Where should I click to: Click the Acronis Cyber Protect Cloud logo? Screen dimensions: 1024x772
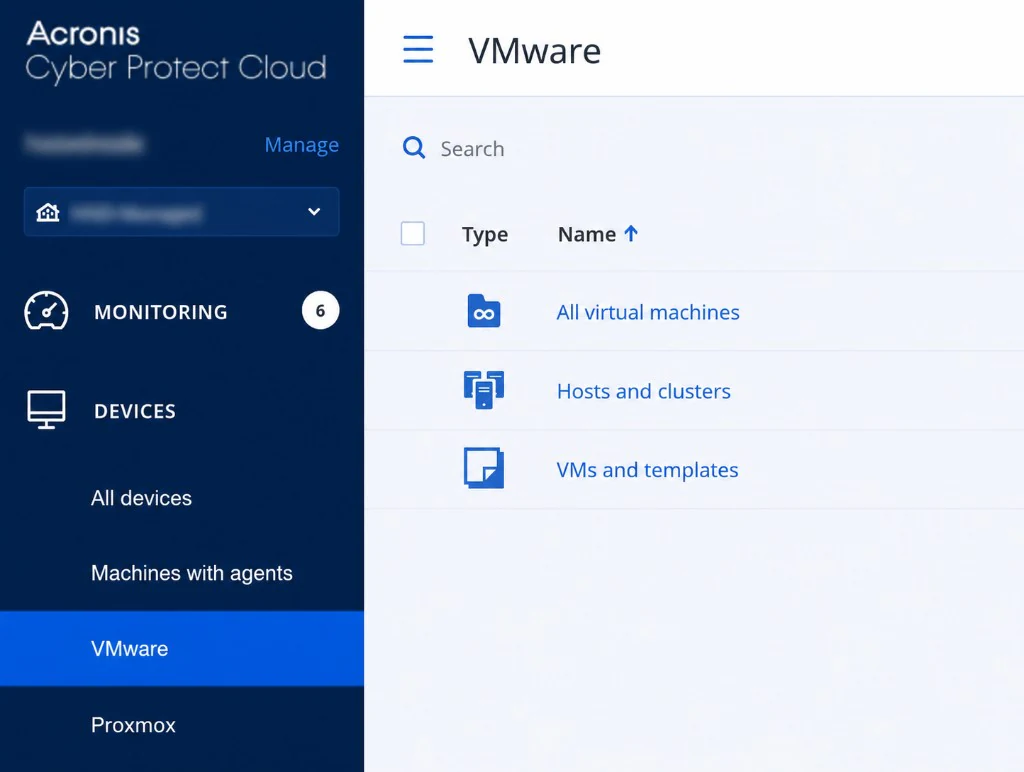coord(176,51)
